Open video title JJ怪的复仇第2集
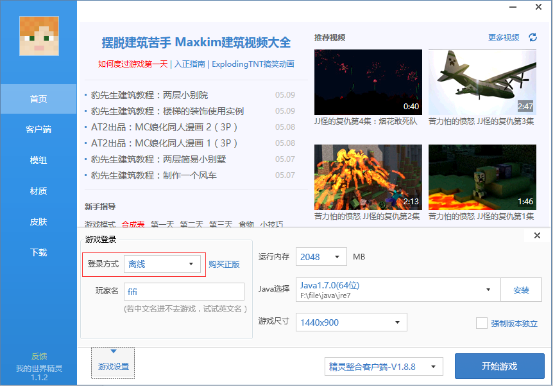 pos(367,216)
